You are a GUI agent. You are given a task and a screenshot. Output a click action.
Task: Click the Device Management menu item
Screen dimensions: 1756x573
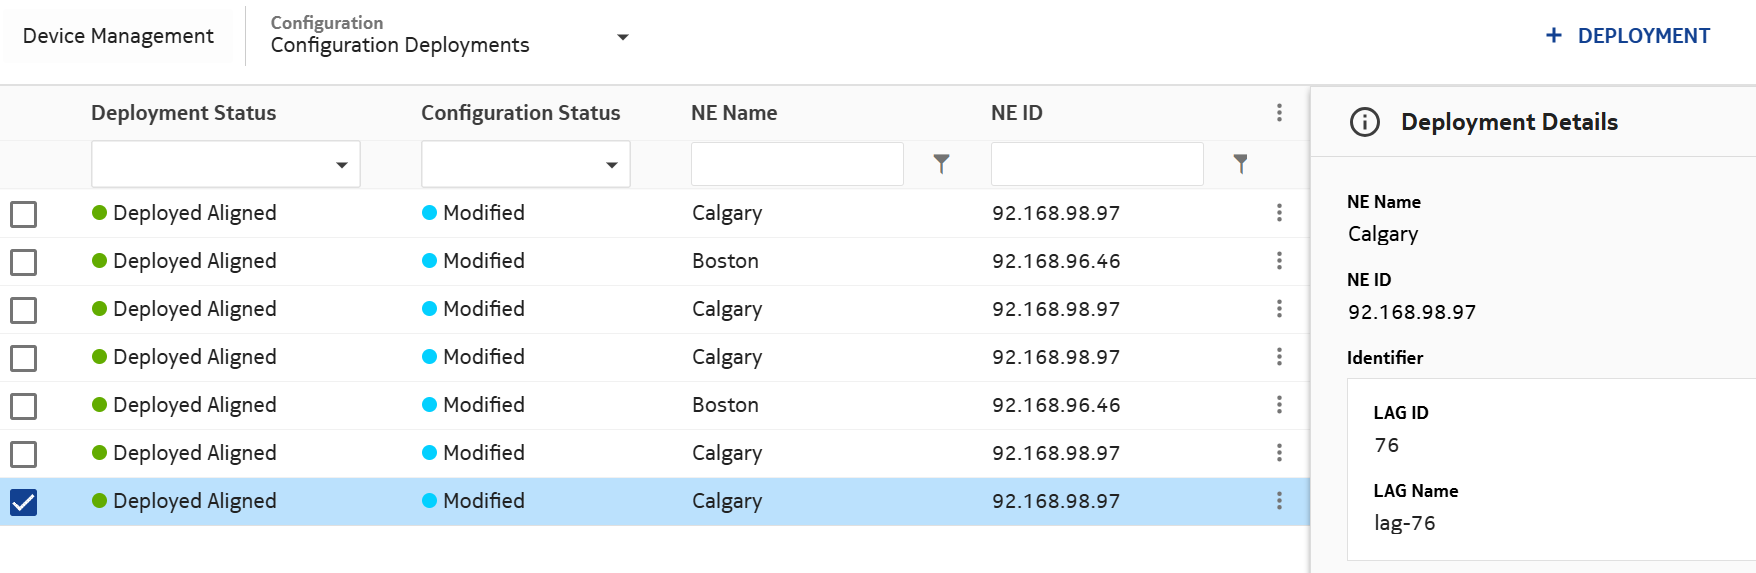(118, 36)
